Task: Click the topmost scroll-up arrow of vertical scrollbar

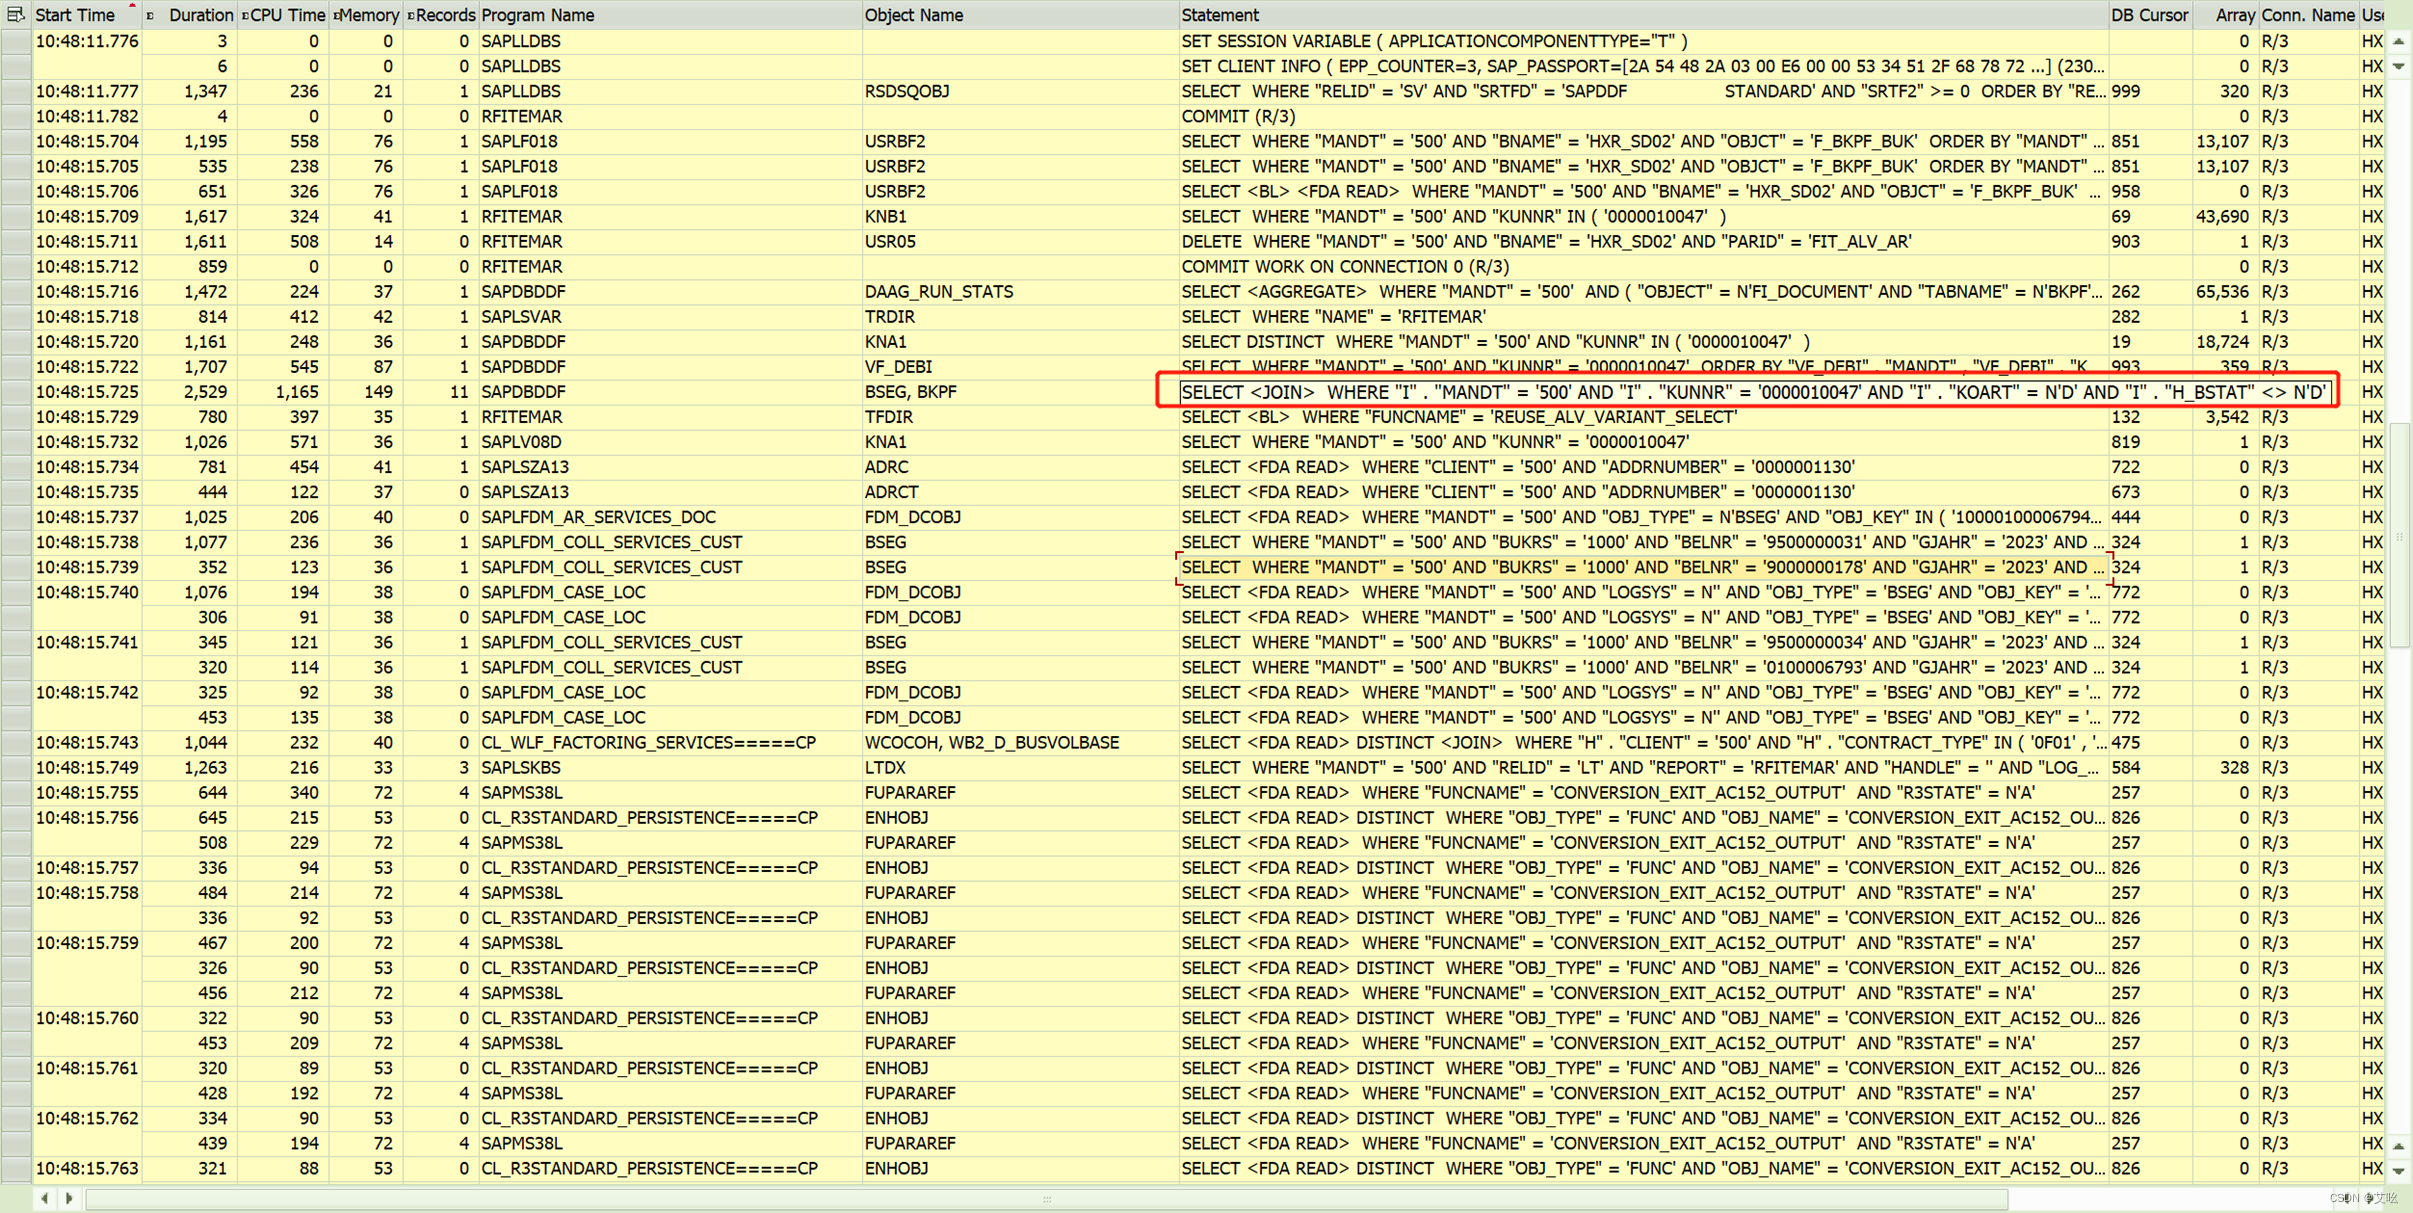Action: [x=2399, y=41]
